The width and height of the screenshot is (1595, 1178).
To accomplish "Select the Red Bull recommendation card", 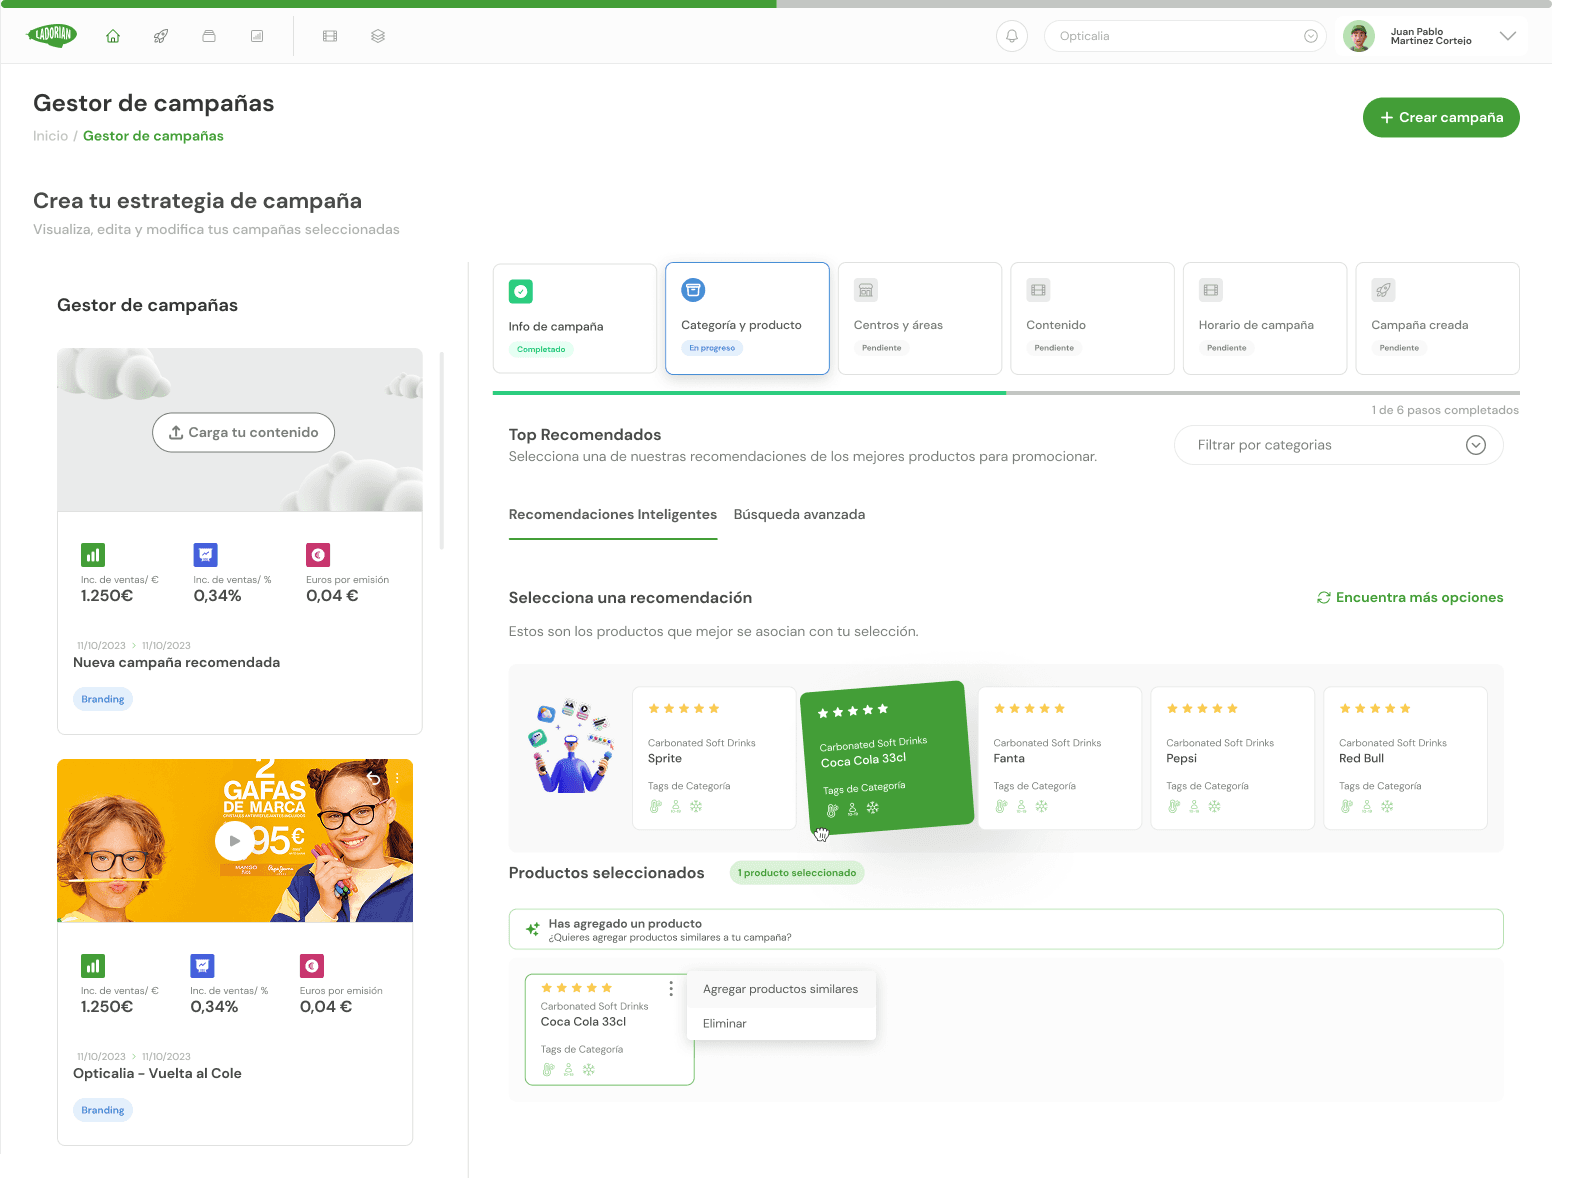I will point(1405,758).
